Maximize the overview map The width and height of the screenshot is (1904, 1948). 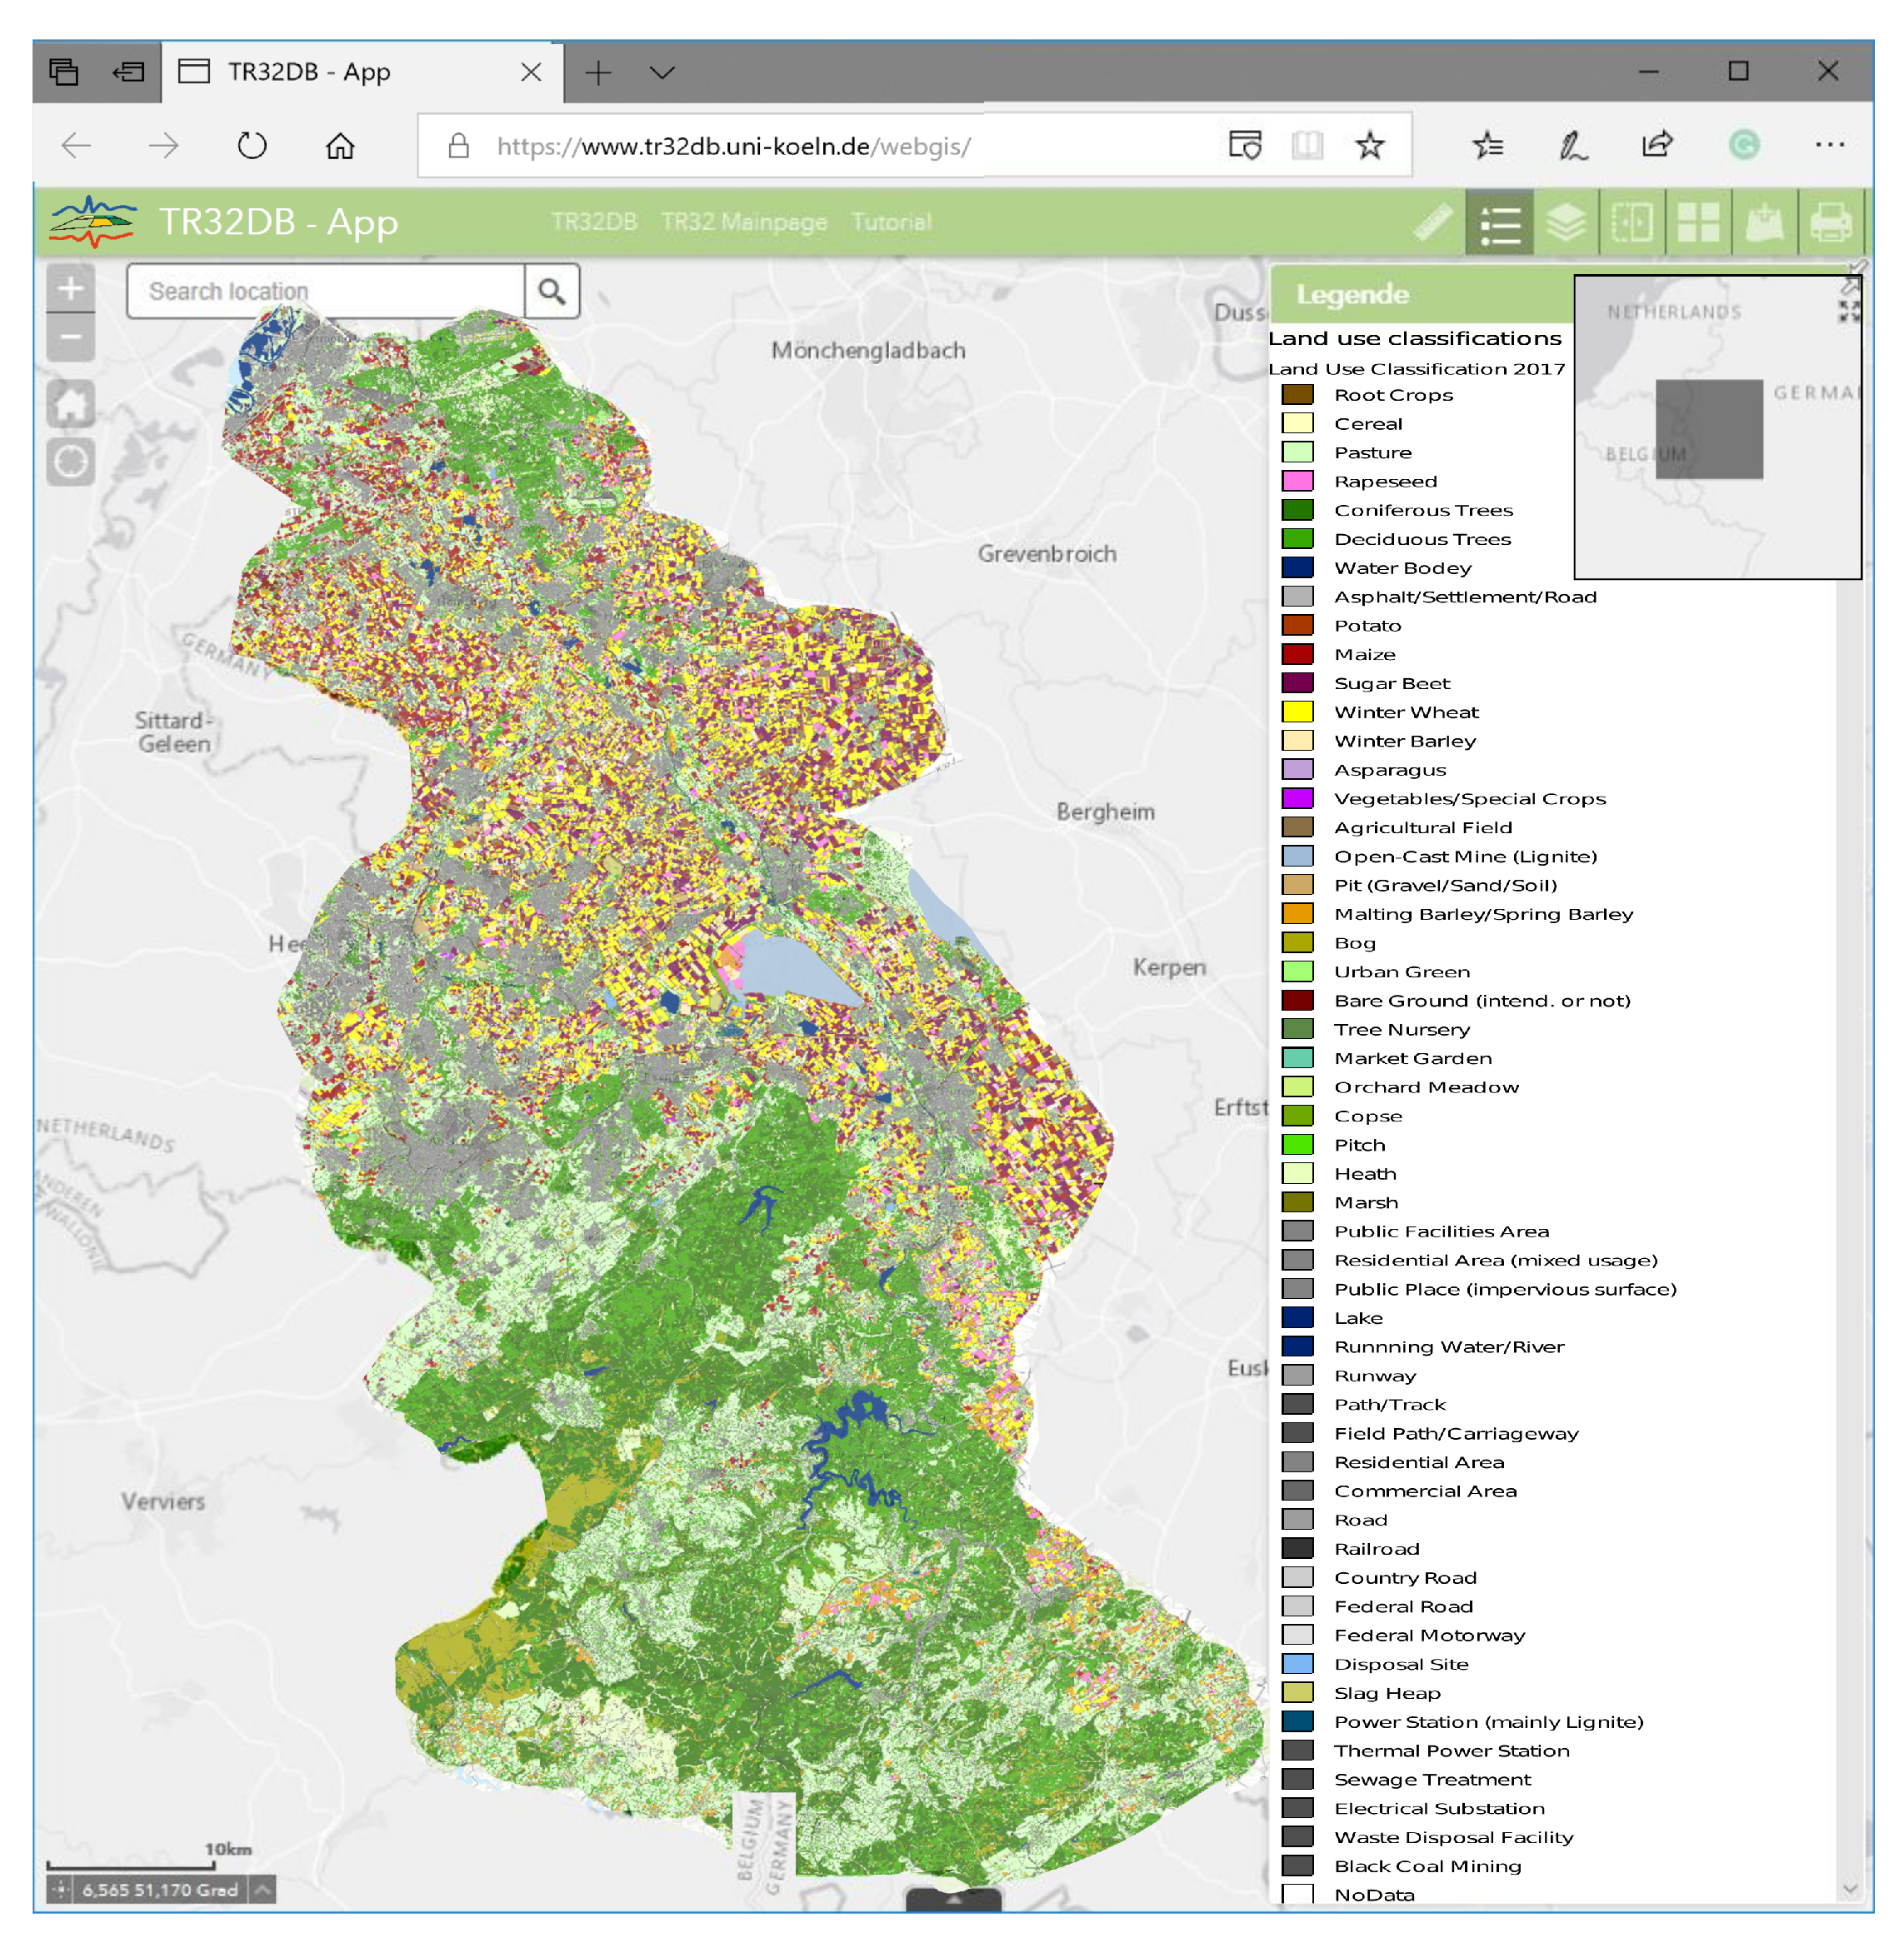click(1849, 312)
